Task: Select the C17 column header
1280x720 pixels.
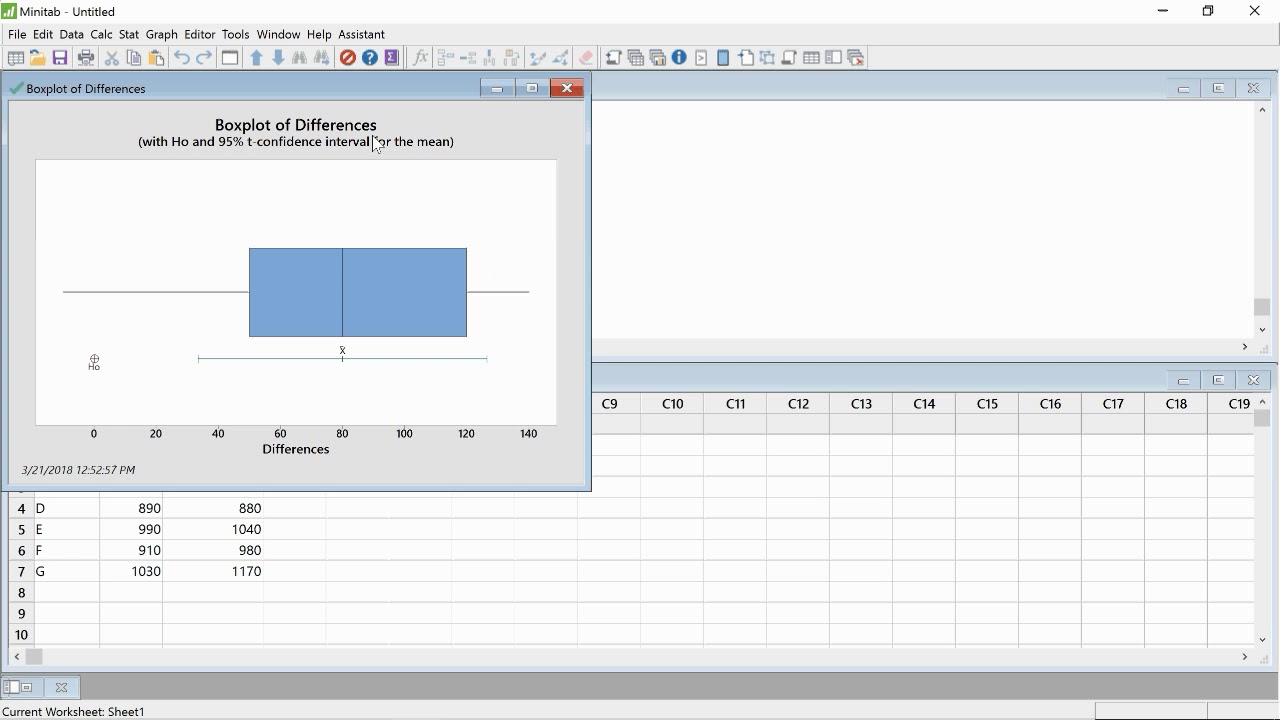Action: tap(1113, 404)
